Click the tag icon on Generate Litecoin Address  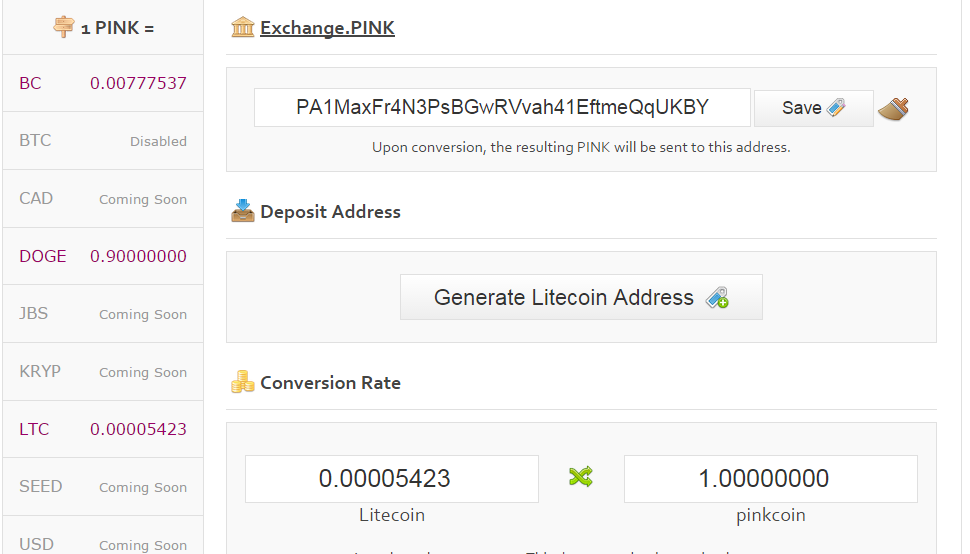[x=717, y=297]
